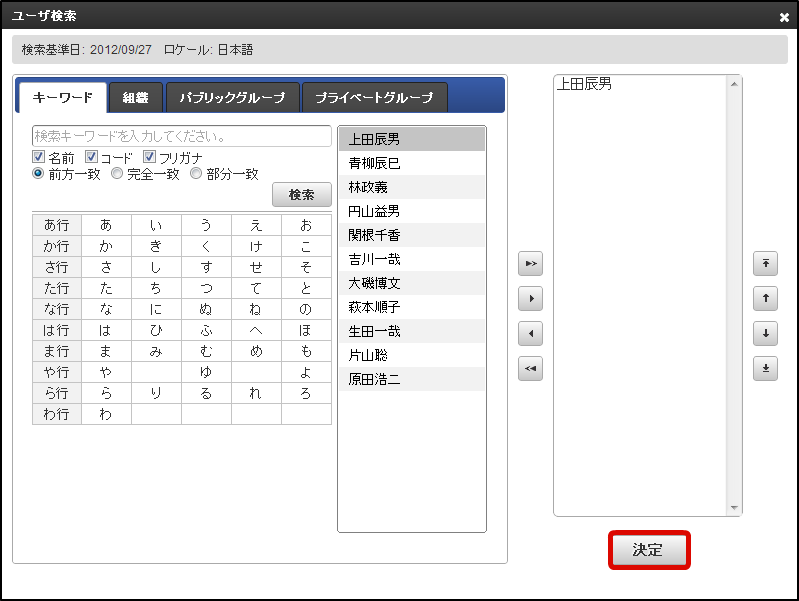The height and width of the screenshot is (601, 799).
Task: Click the add-all double right arrow button
Action: [x=530, y=264]
